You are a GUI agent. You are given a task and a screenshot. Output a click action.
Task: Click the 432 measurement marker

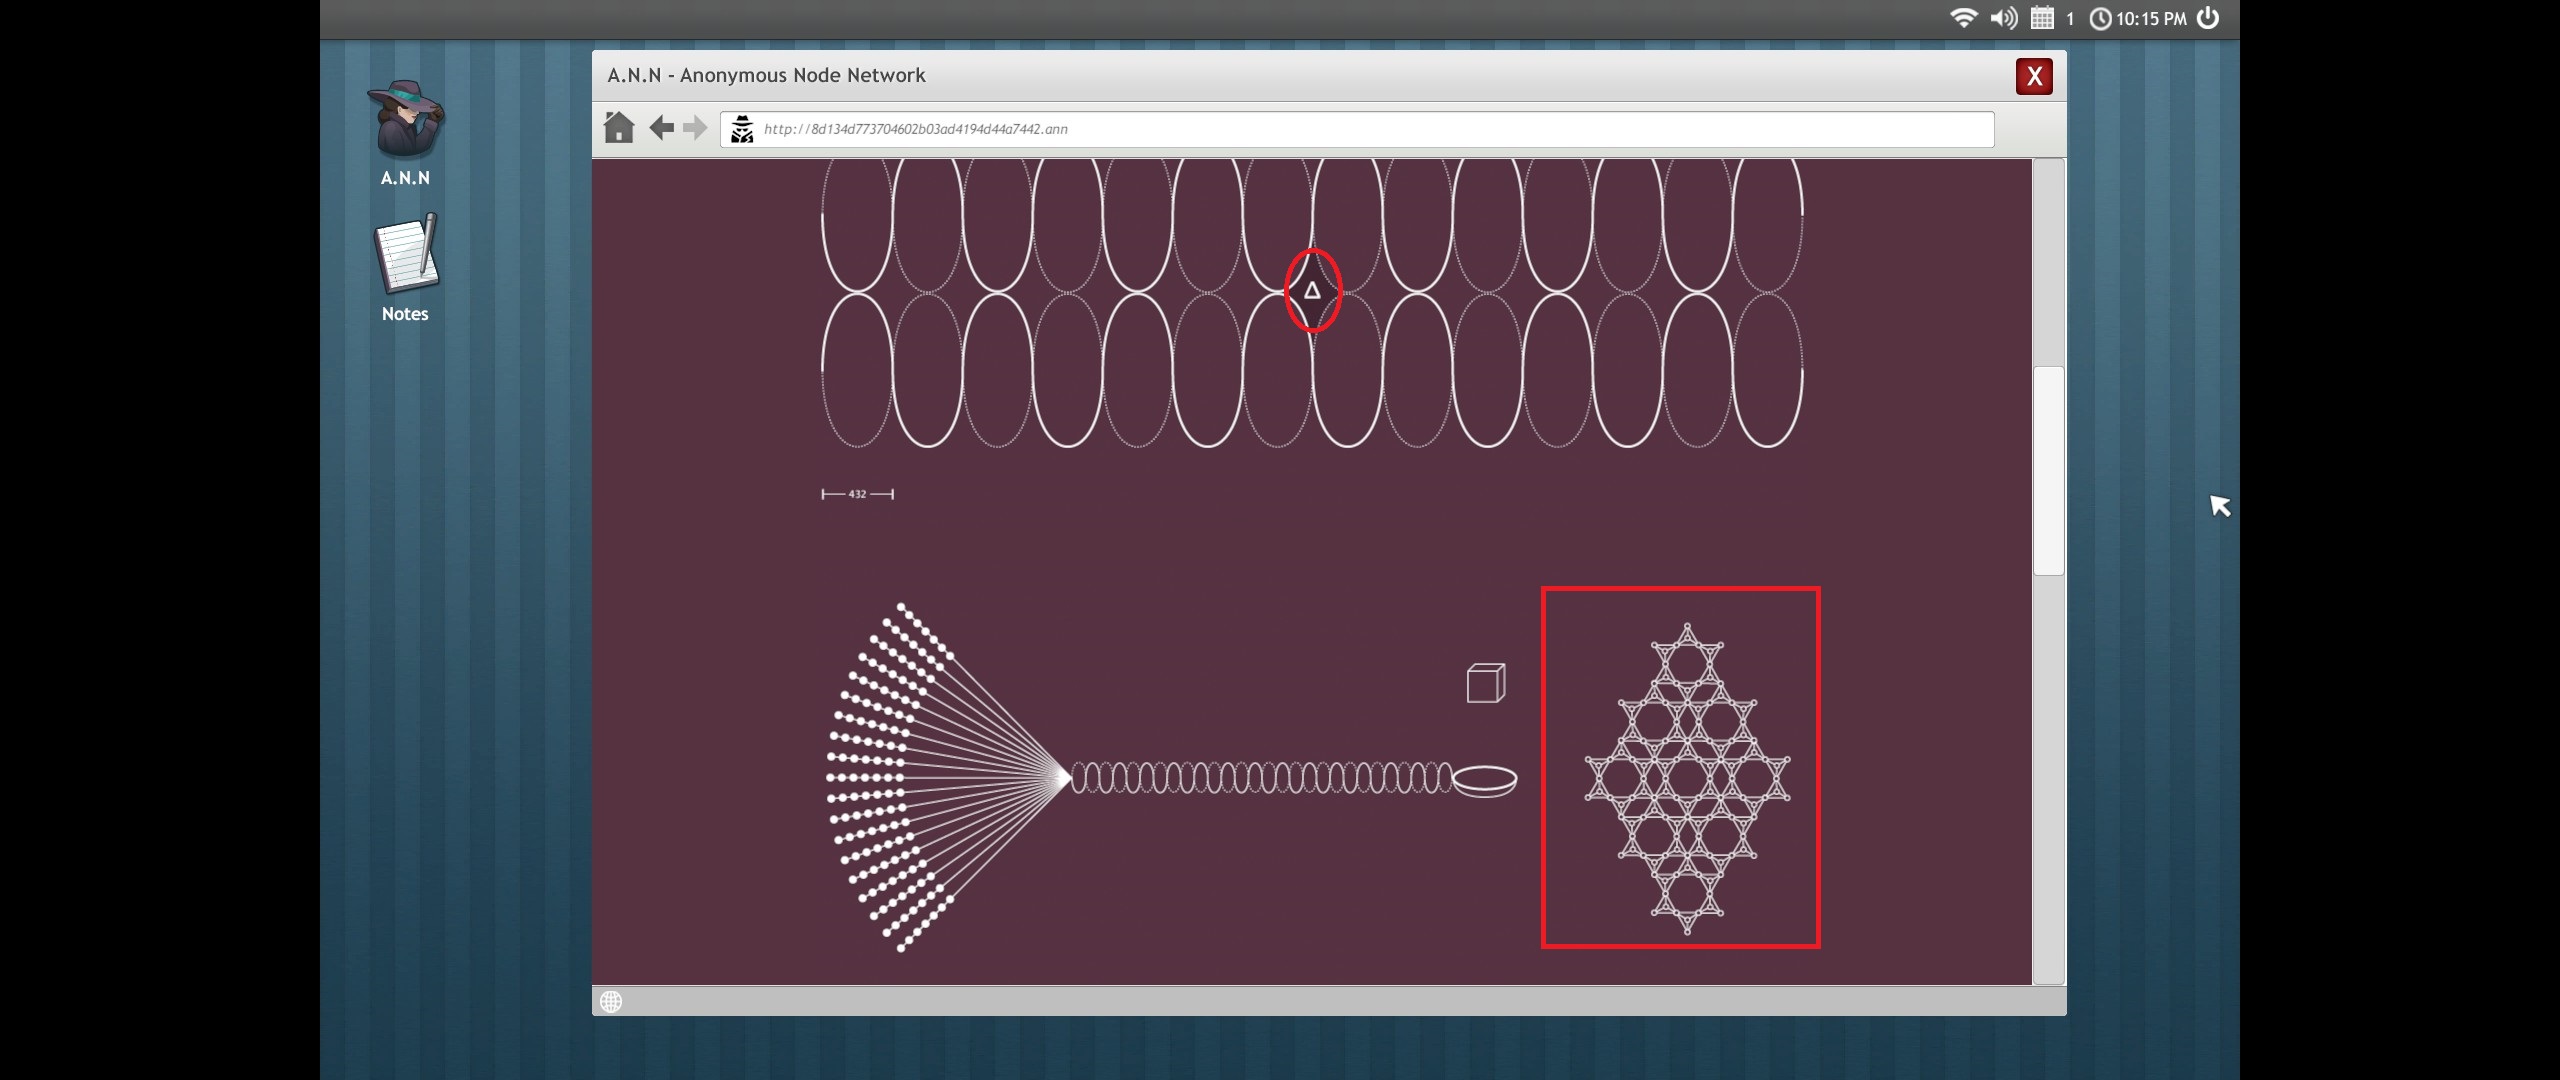click(857, 494)
